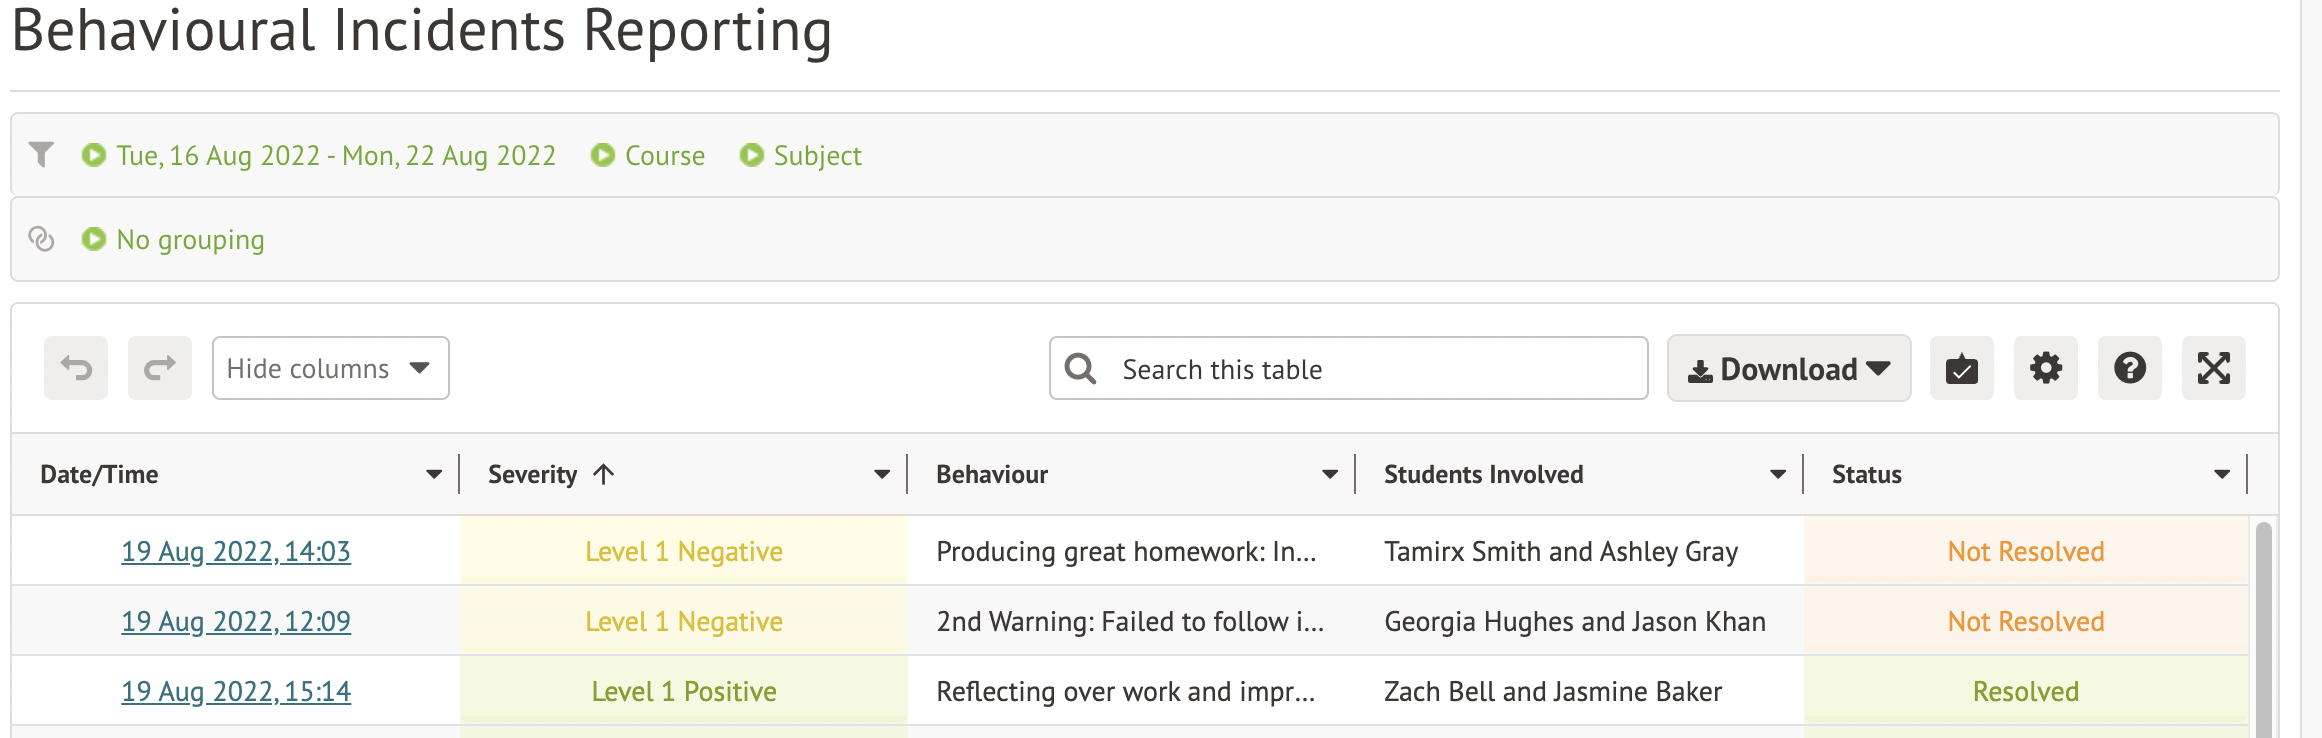Click the calendar check icon button
This screenshot has height=738, width=2322.
[1961, 369]
